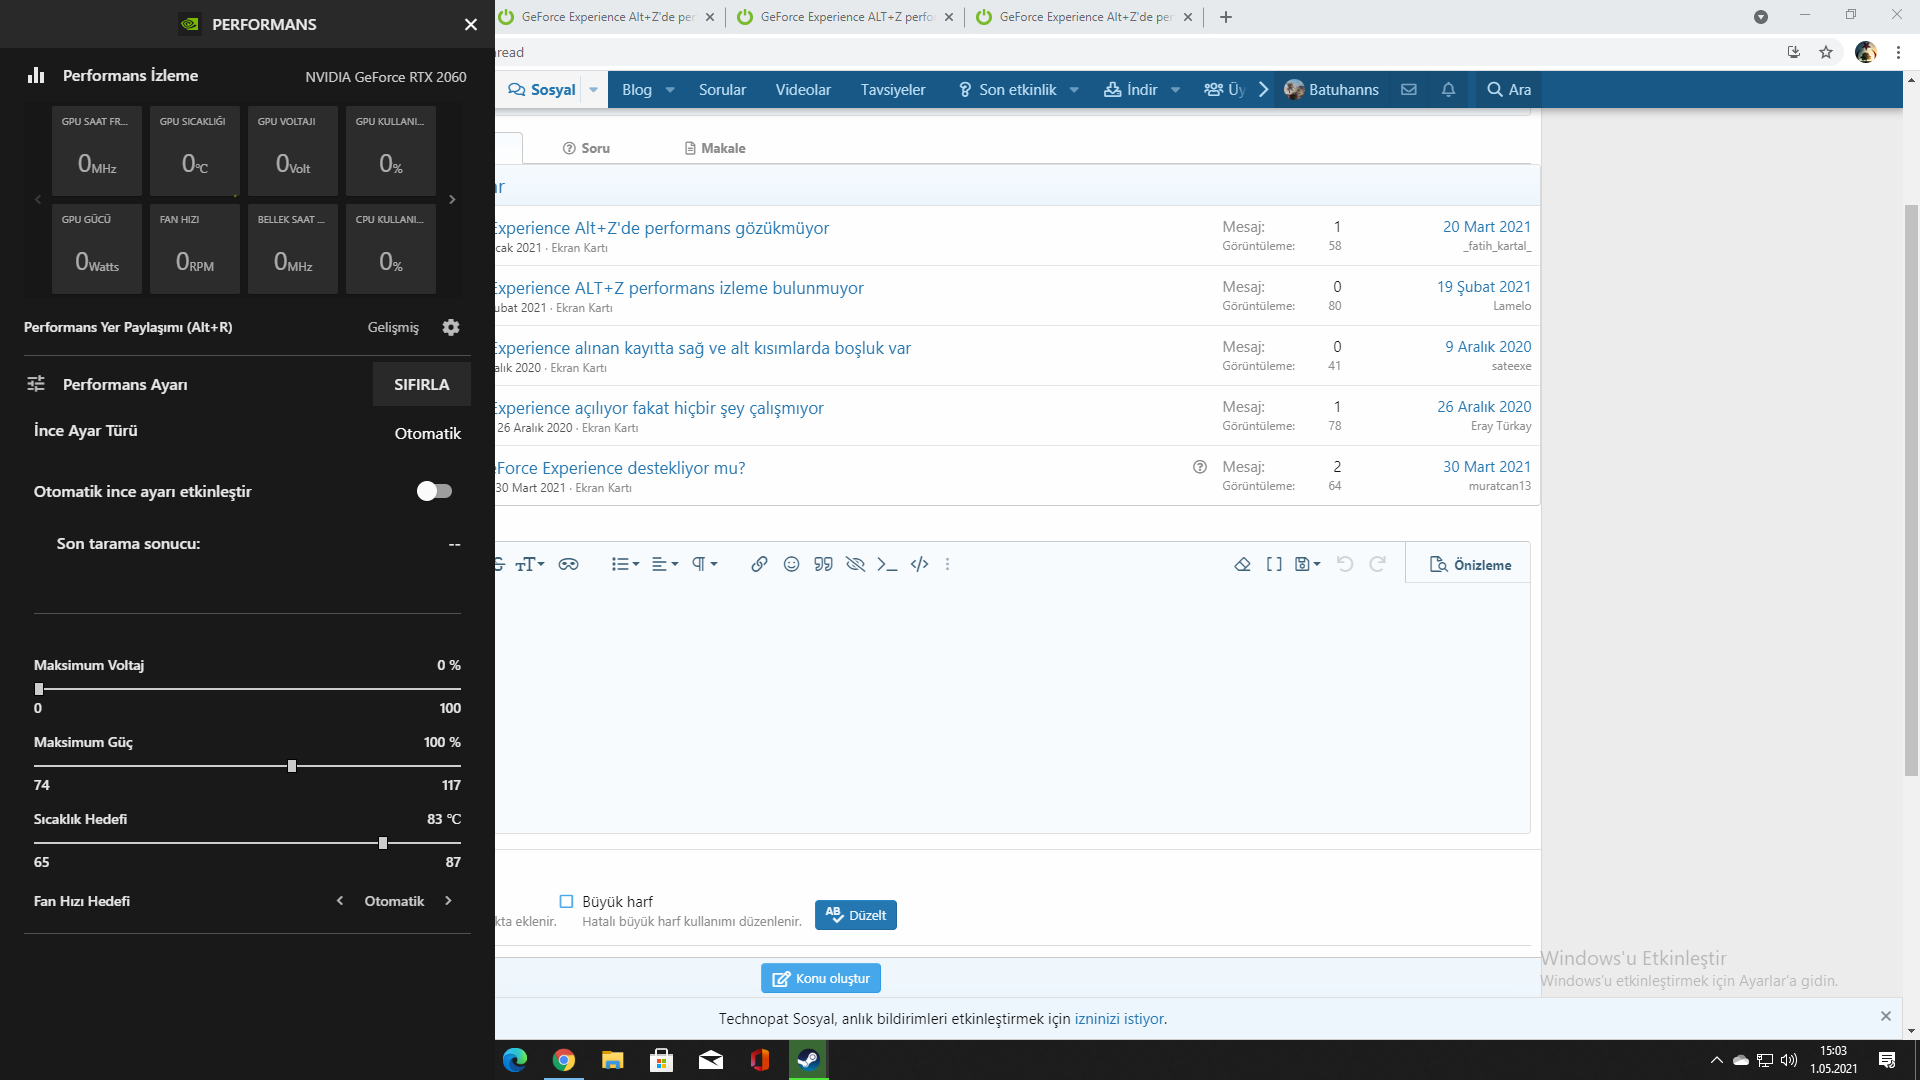Insert quote with quotation marks icon
This screenshot has height=1080, width=1920.
point(823,564)
